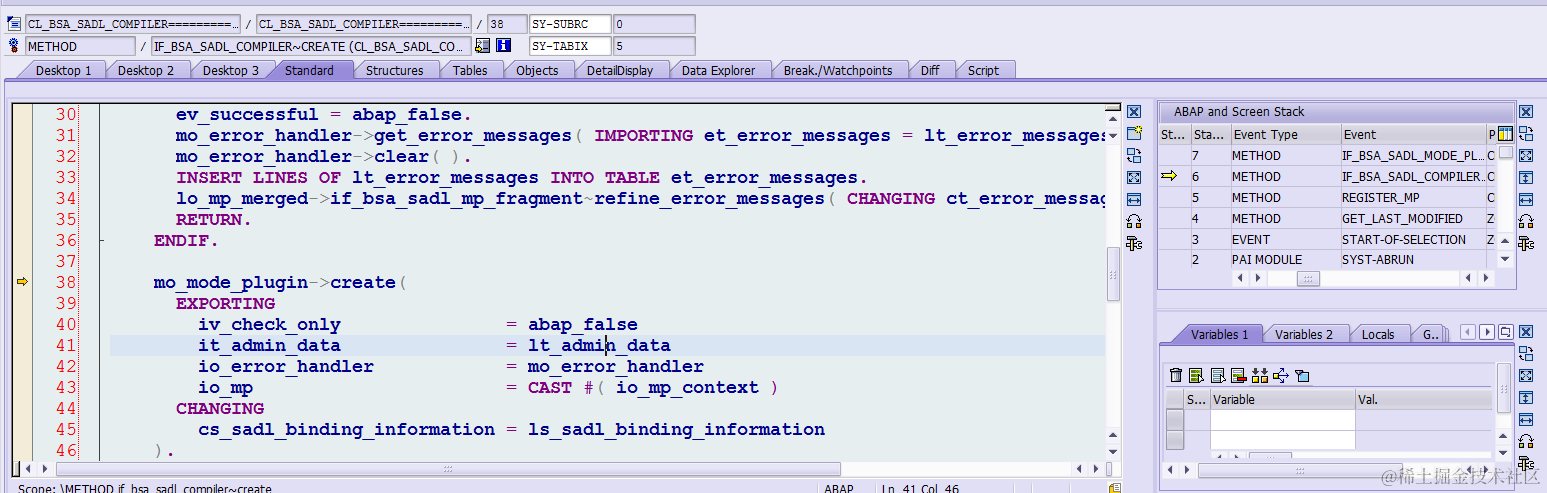Close the ABAP and Screen Stack tool
Image resolution: width=1547 pixels, height=493 pixels.
pyautogui.click(x=1526, y=112)
